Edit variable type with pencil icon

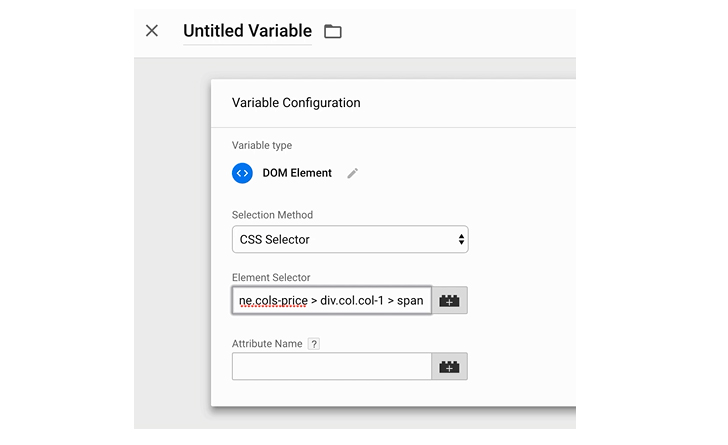[353, 173]
